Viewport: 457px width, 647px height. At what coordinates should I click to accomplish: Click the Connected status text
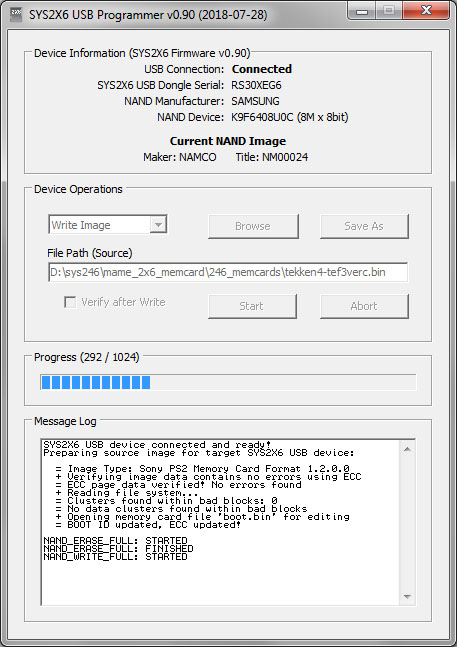pyautogui.click(x=261, y=69)
